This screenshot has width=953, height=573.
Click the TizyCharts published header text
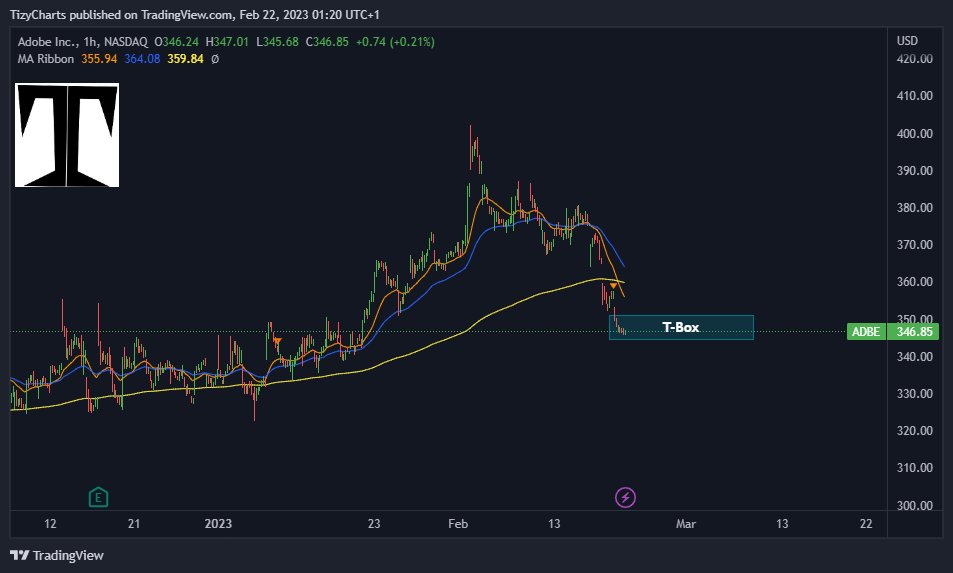point(194,15)
